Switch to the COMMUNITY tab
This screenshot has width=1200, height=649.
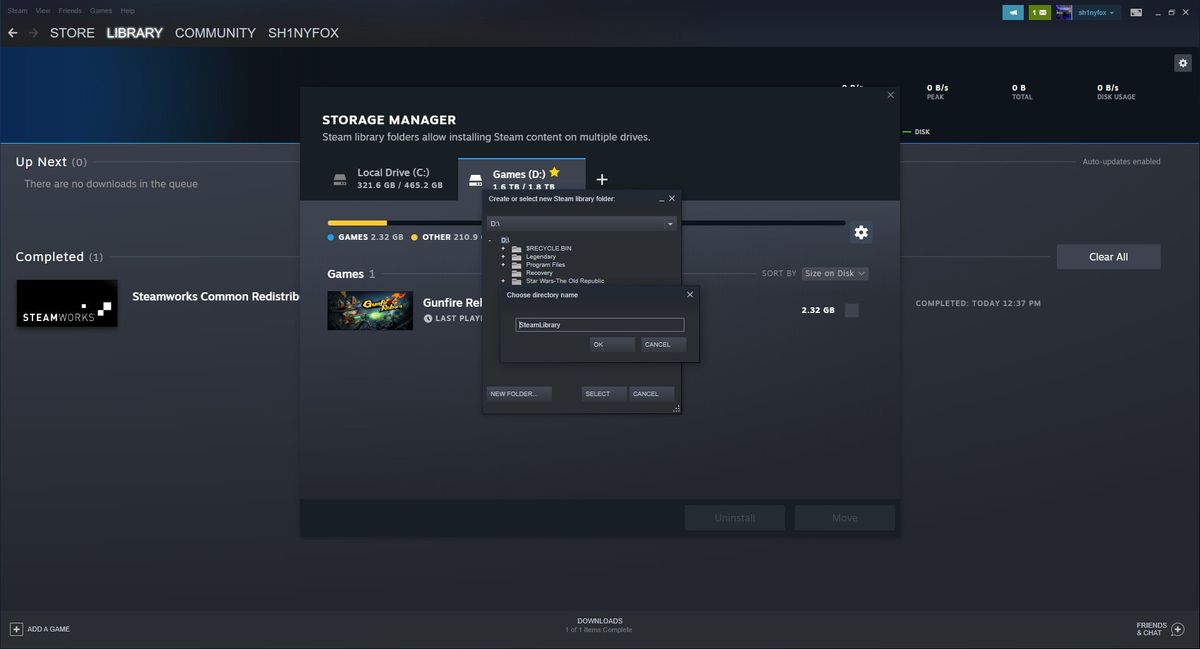214,32
